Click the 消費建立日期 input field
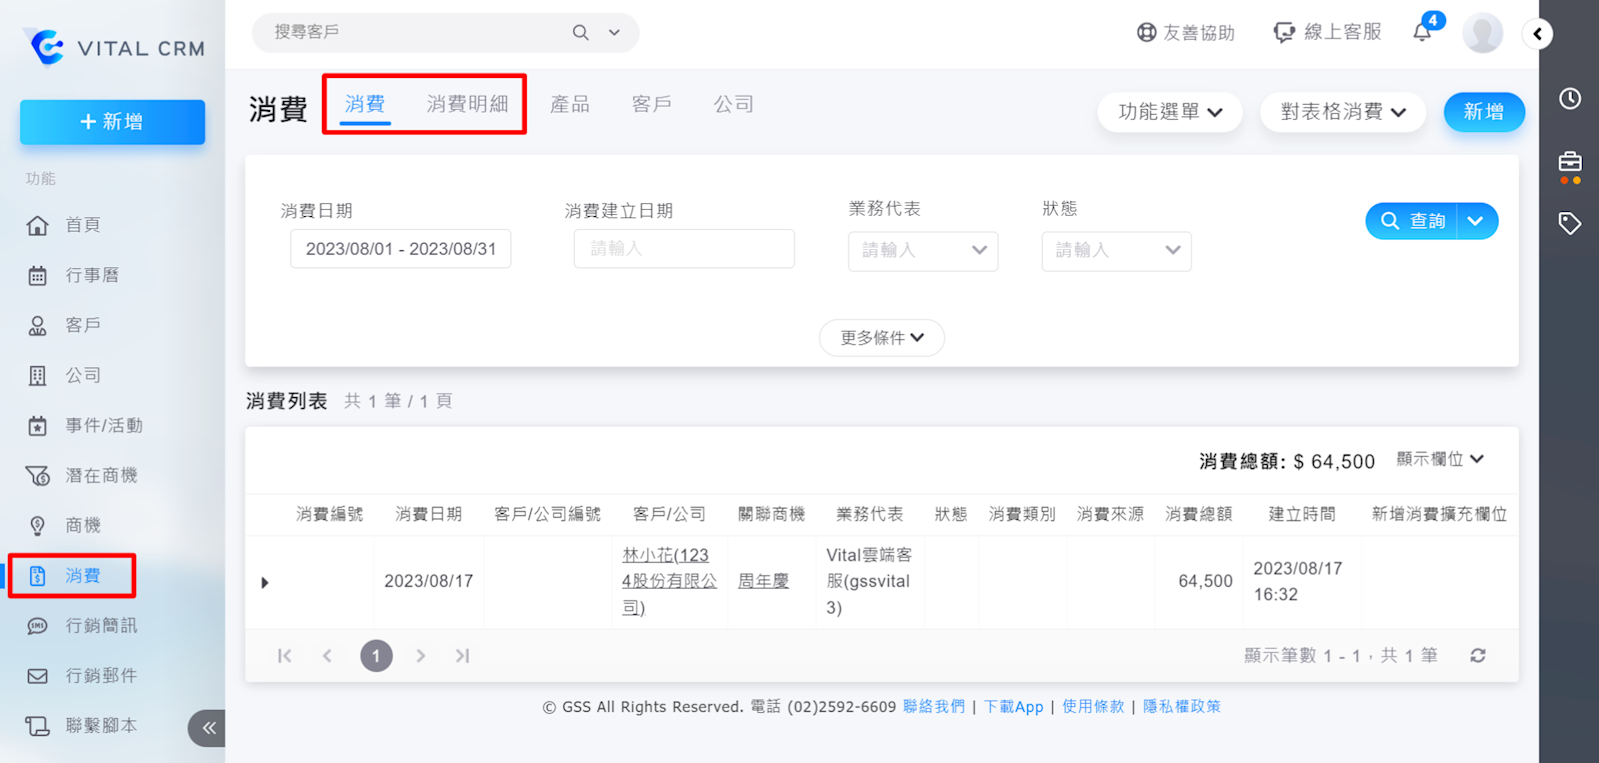 (684, 249)
